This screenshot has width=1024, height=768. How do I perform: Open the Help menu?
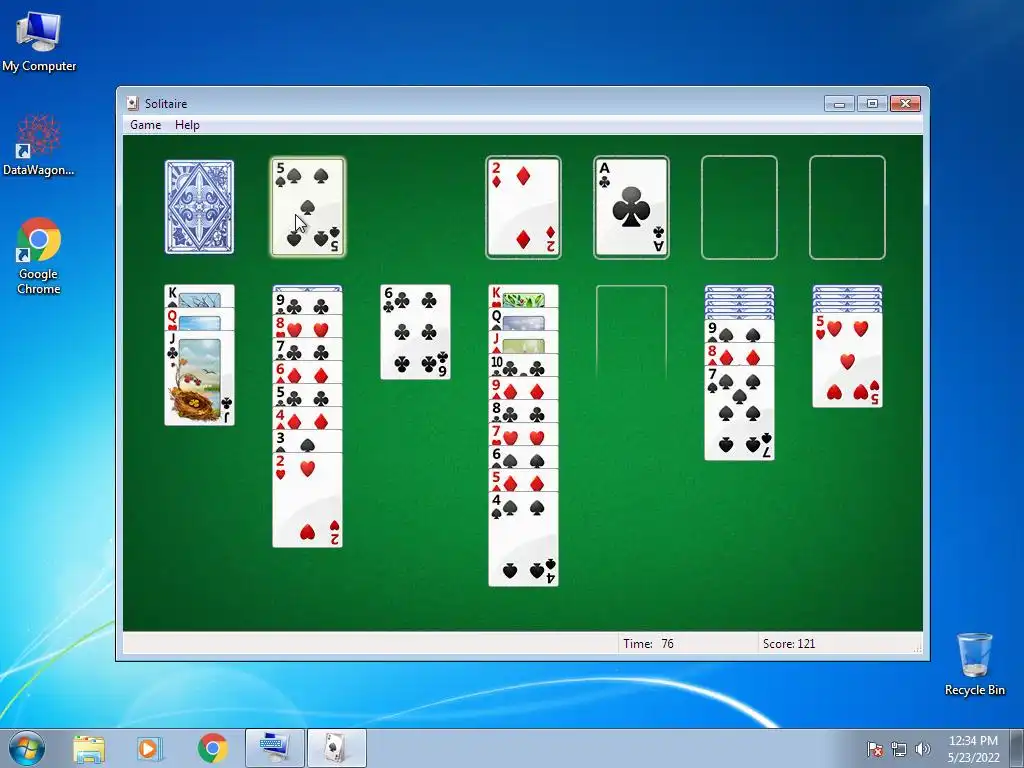[x=187, y=125]
